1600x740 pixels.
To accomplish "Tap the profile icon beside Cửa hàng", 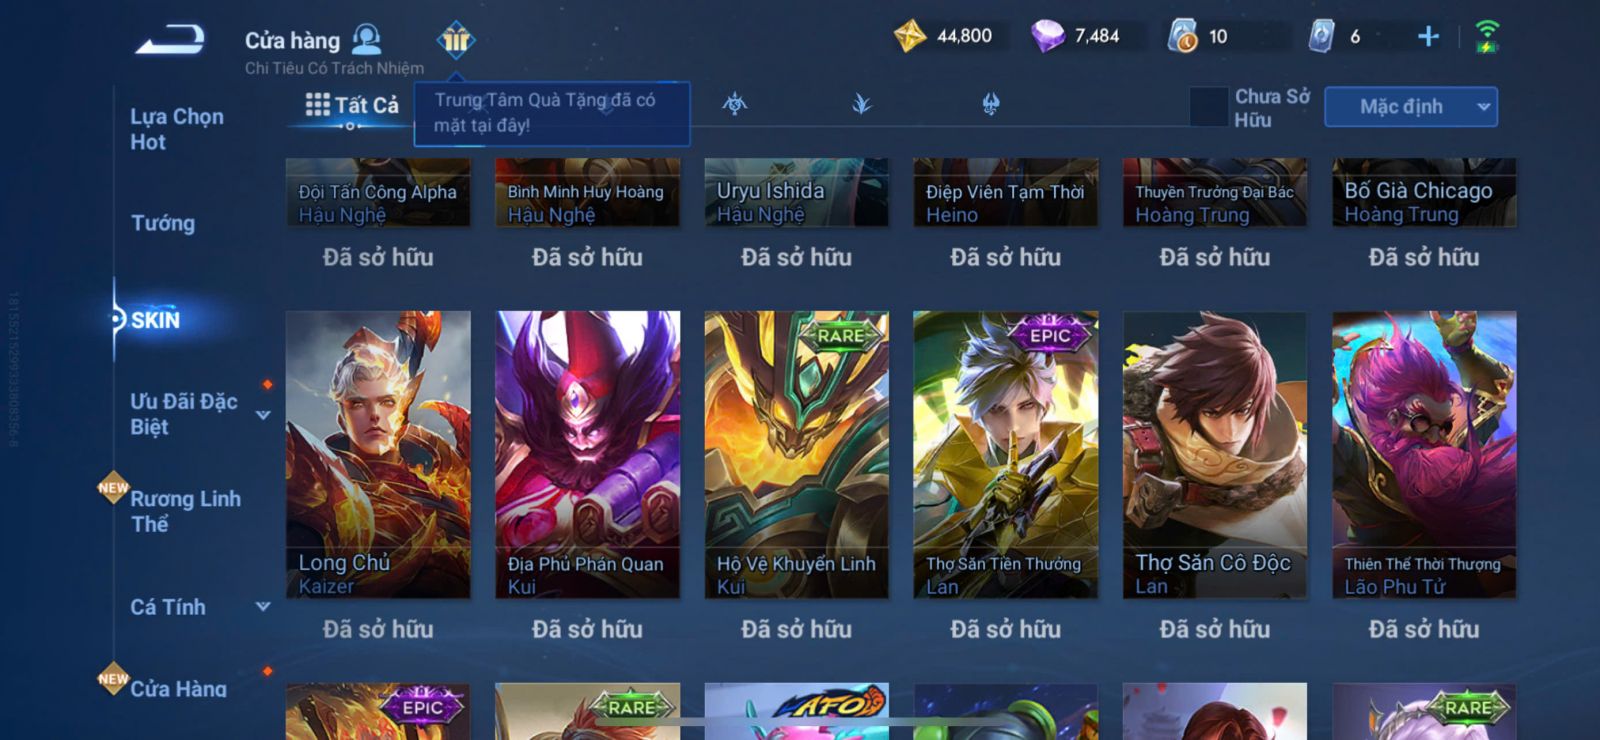I will pyautogui.click(x=367, y=39).
